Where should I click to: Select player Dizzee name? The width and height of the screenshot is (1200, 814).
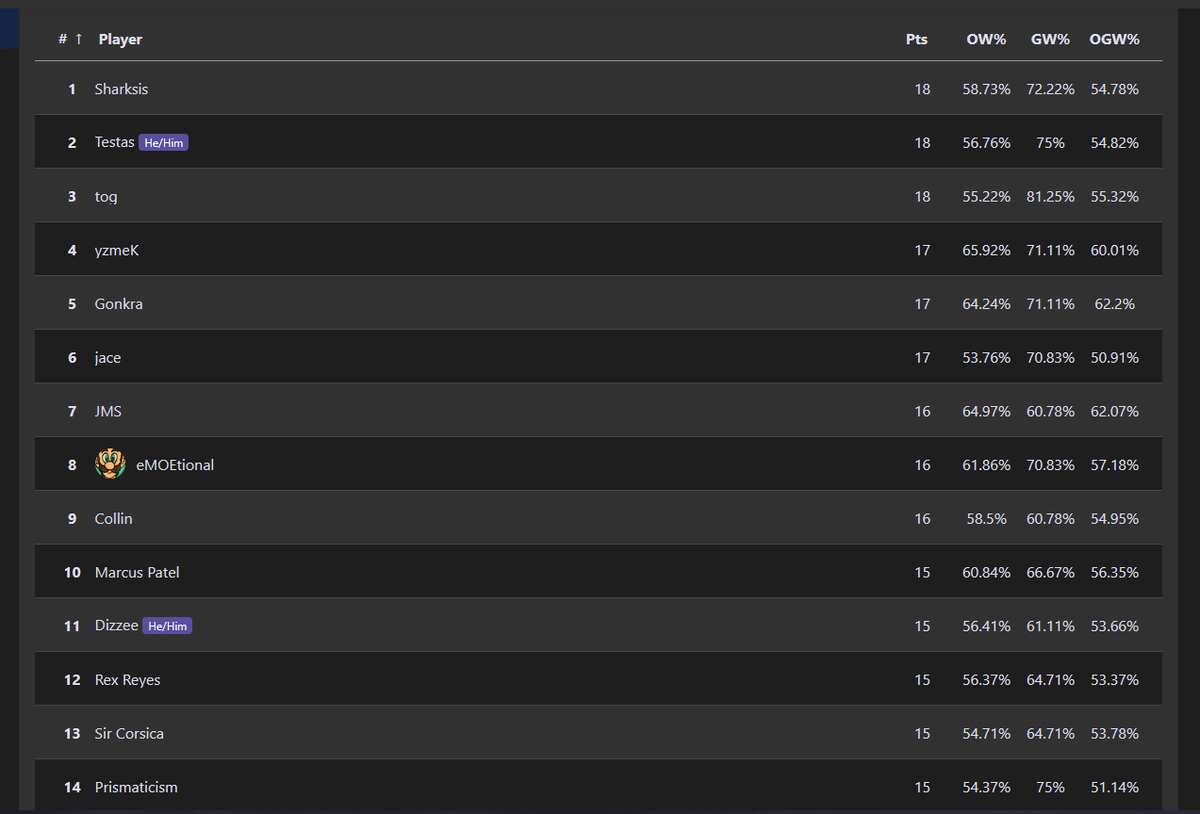(x=116, y=626)
